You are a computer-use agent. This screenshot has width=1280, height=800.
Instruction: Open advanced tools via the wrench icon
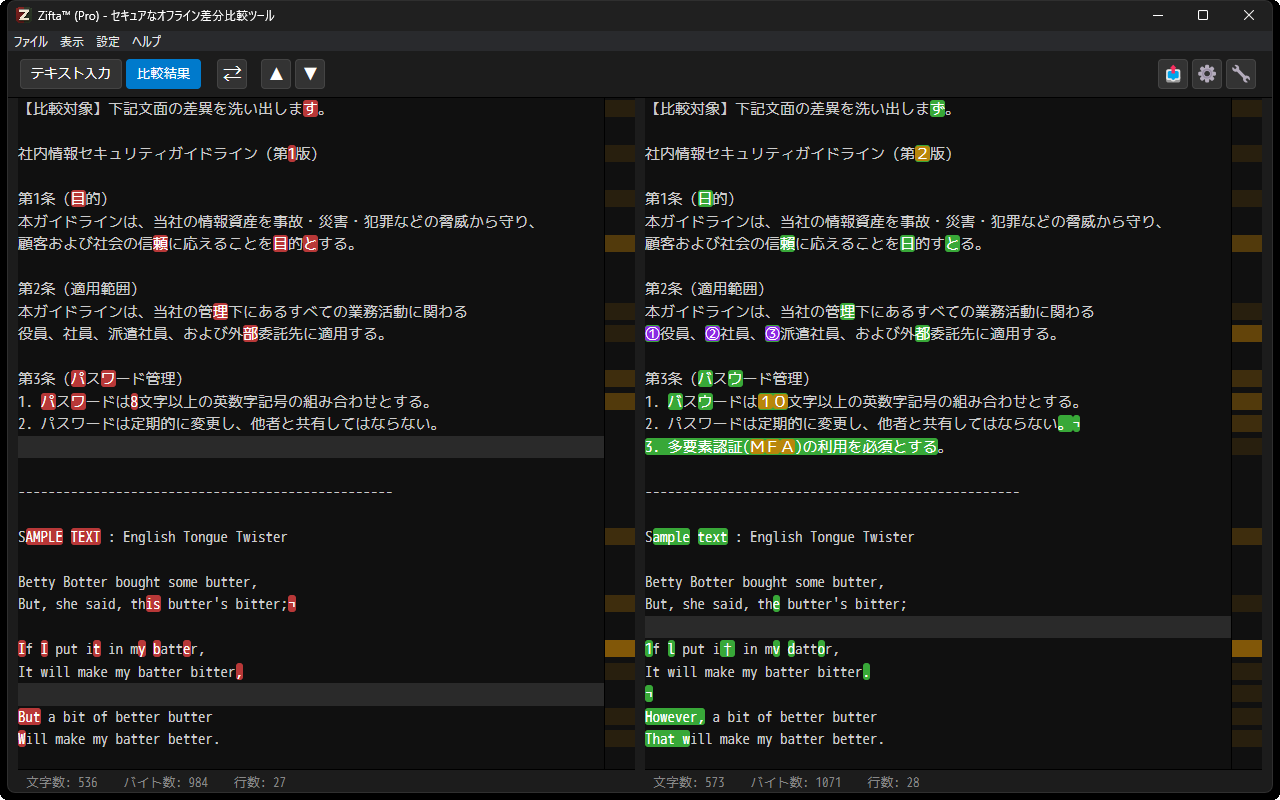point(1240,73)
